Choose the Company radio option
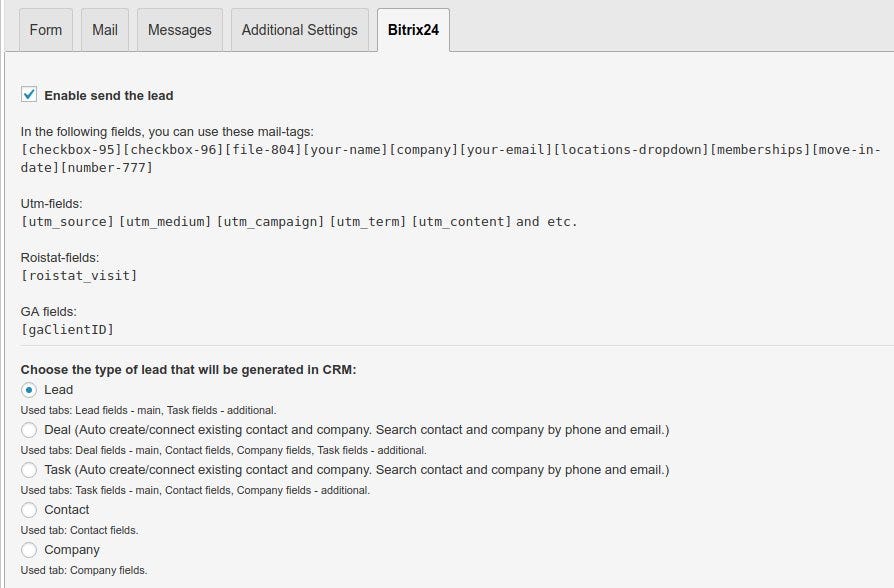 point(29,550)
